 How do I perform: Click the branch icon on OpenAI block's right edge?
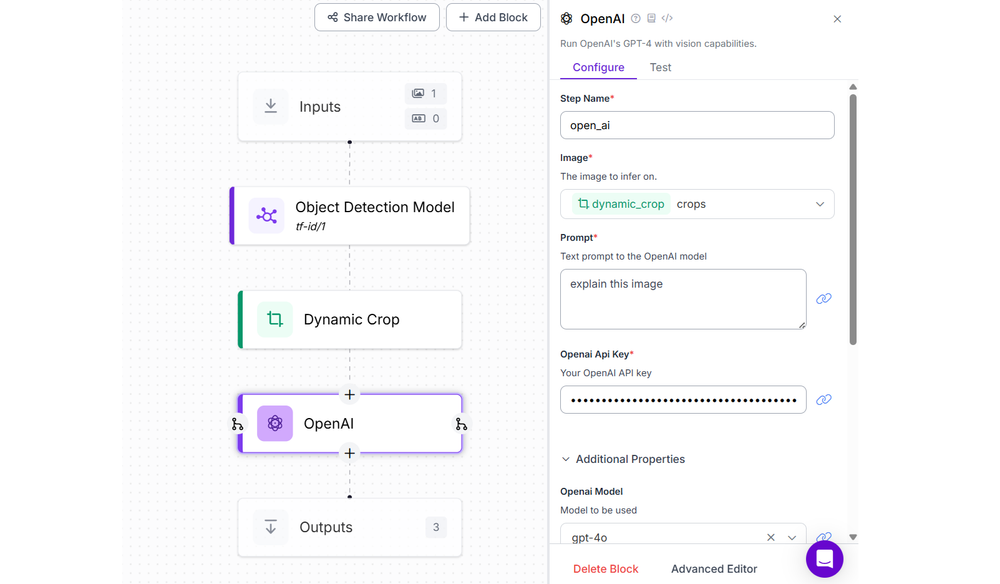461,424
